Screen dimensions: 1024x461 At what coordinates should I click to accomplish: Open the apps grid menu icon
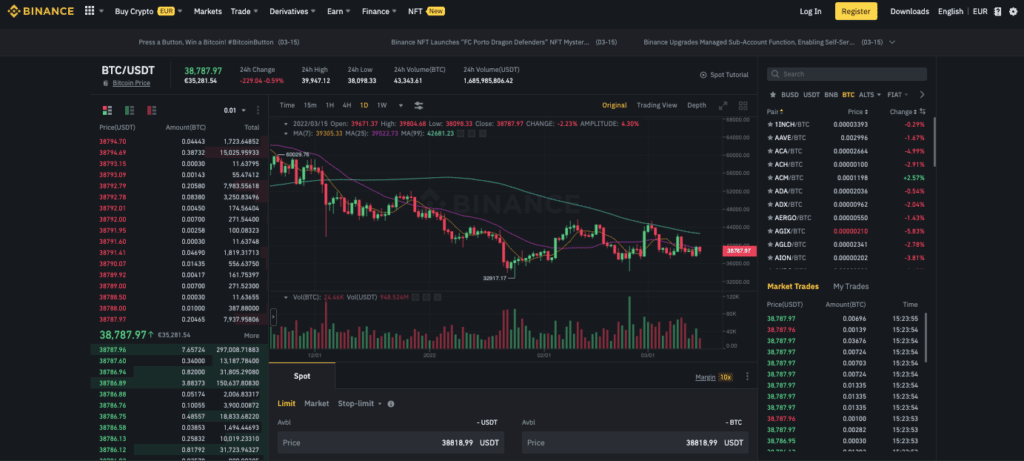90,11
